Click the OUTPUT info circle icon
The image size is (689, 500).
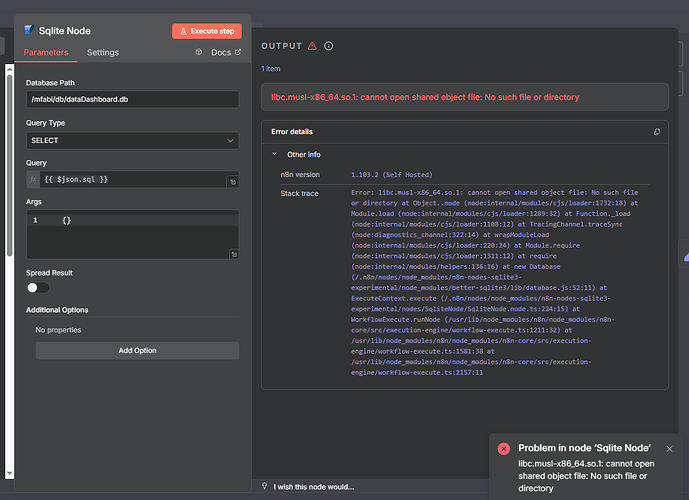pyautogui.click(x=328, y=46)
